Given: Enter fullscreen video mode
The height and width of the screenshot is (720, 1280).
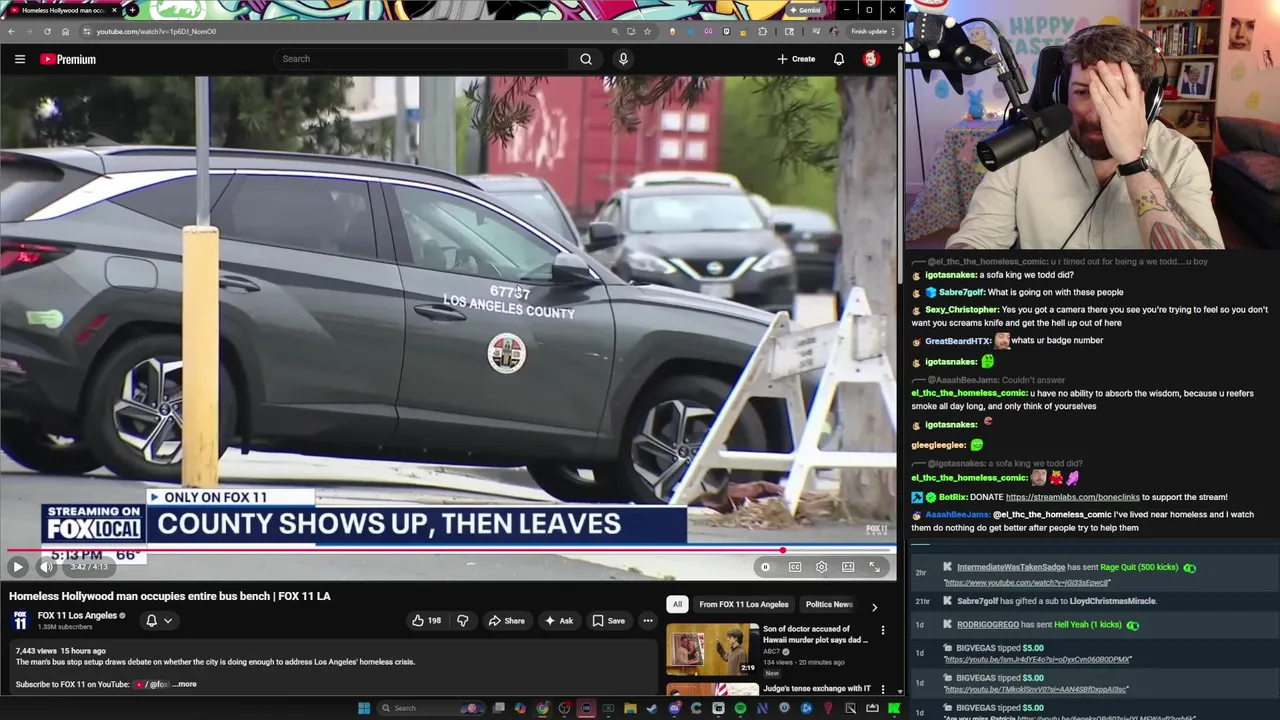Looking at the screenshot, I should point(874,567).
